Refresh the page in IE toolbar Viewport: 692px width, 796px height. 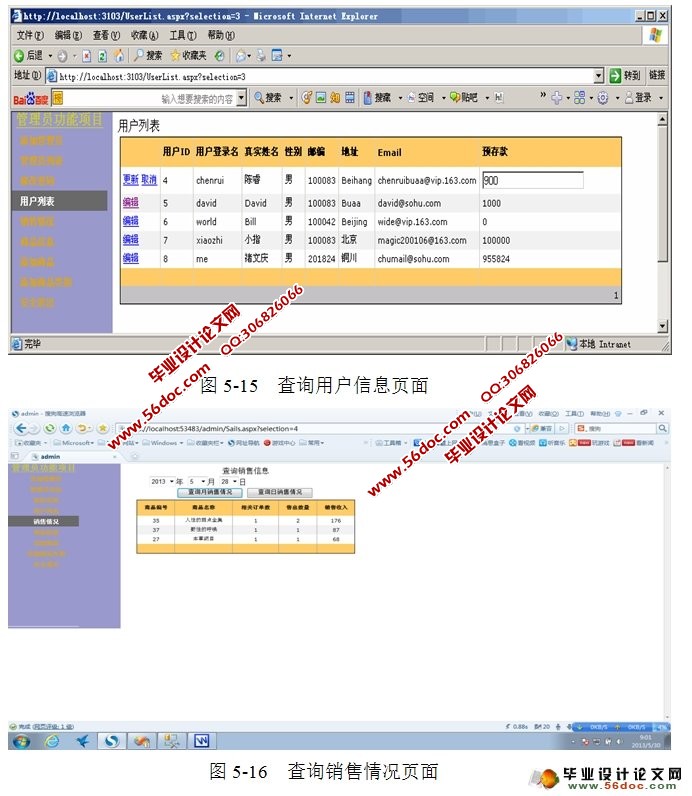(103, 56)
